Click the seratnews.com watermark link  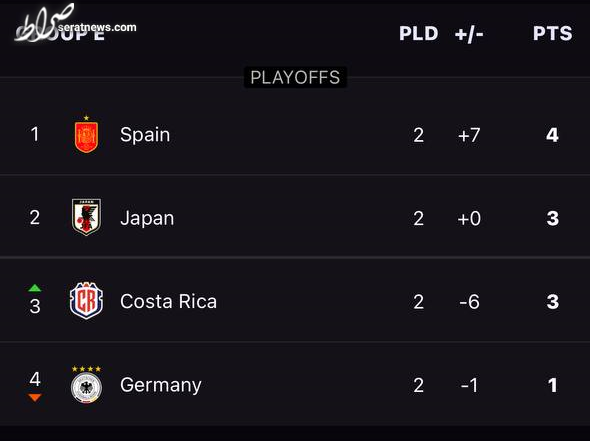97,27
